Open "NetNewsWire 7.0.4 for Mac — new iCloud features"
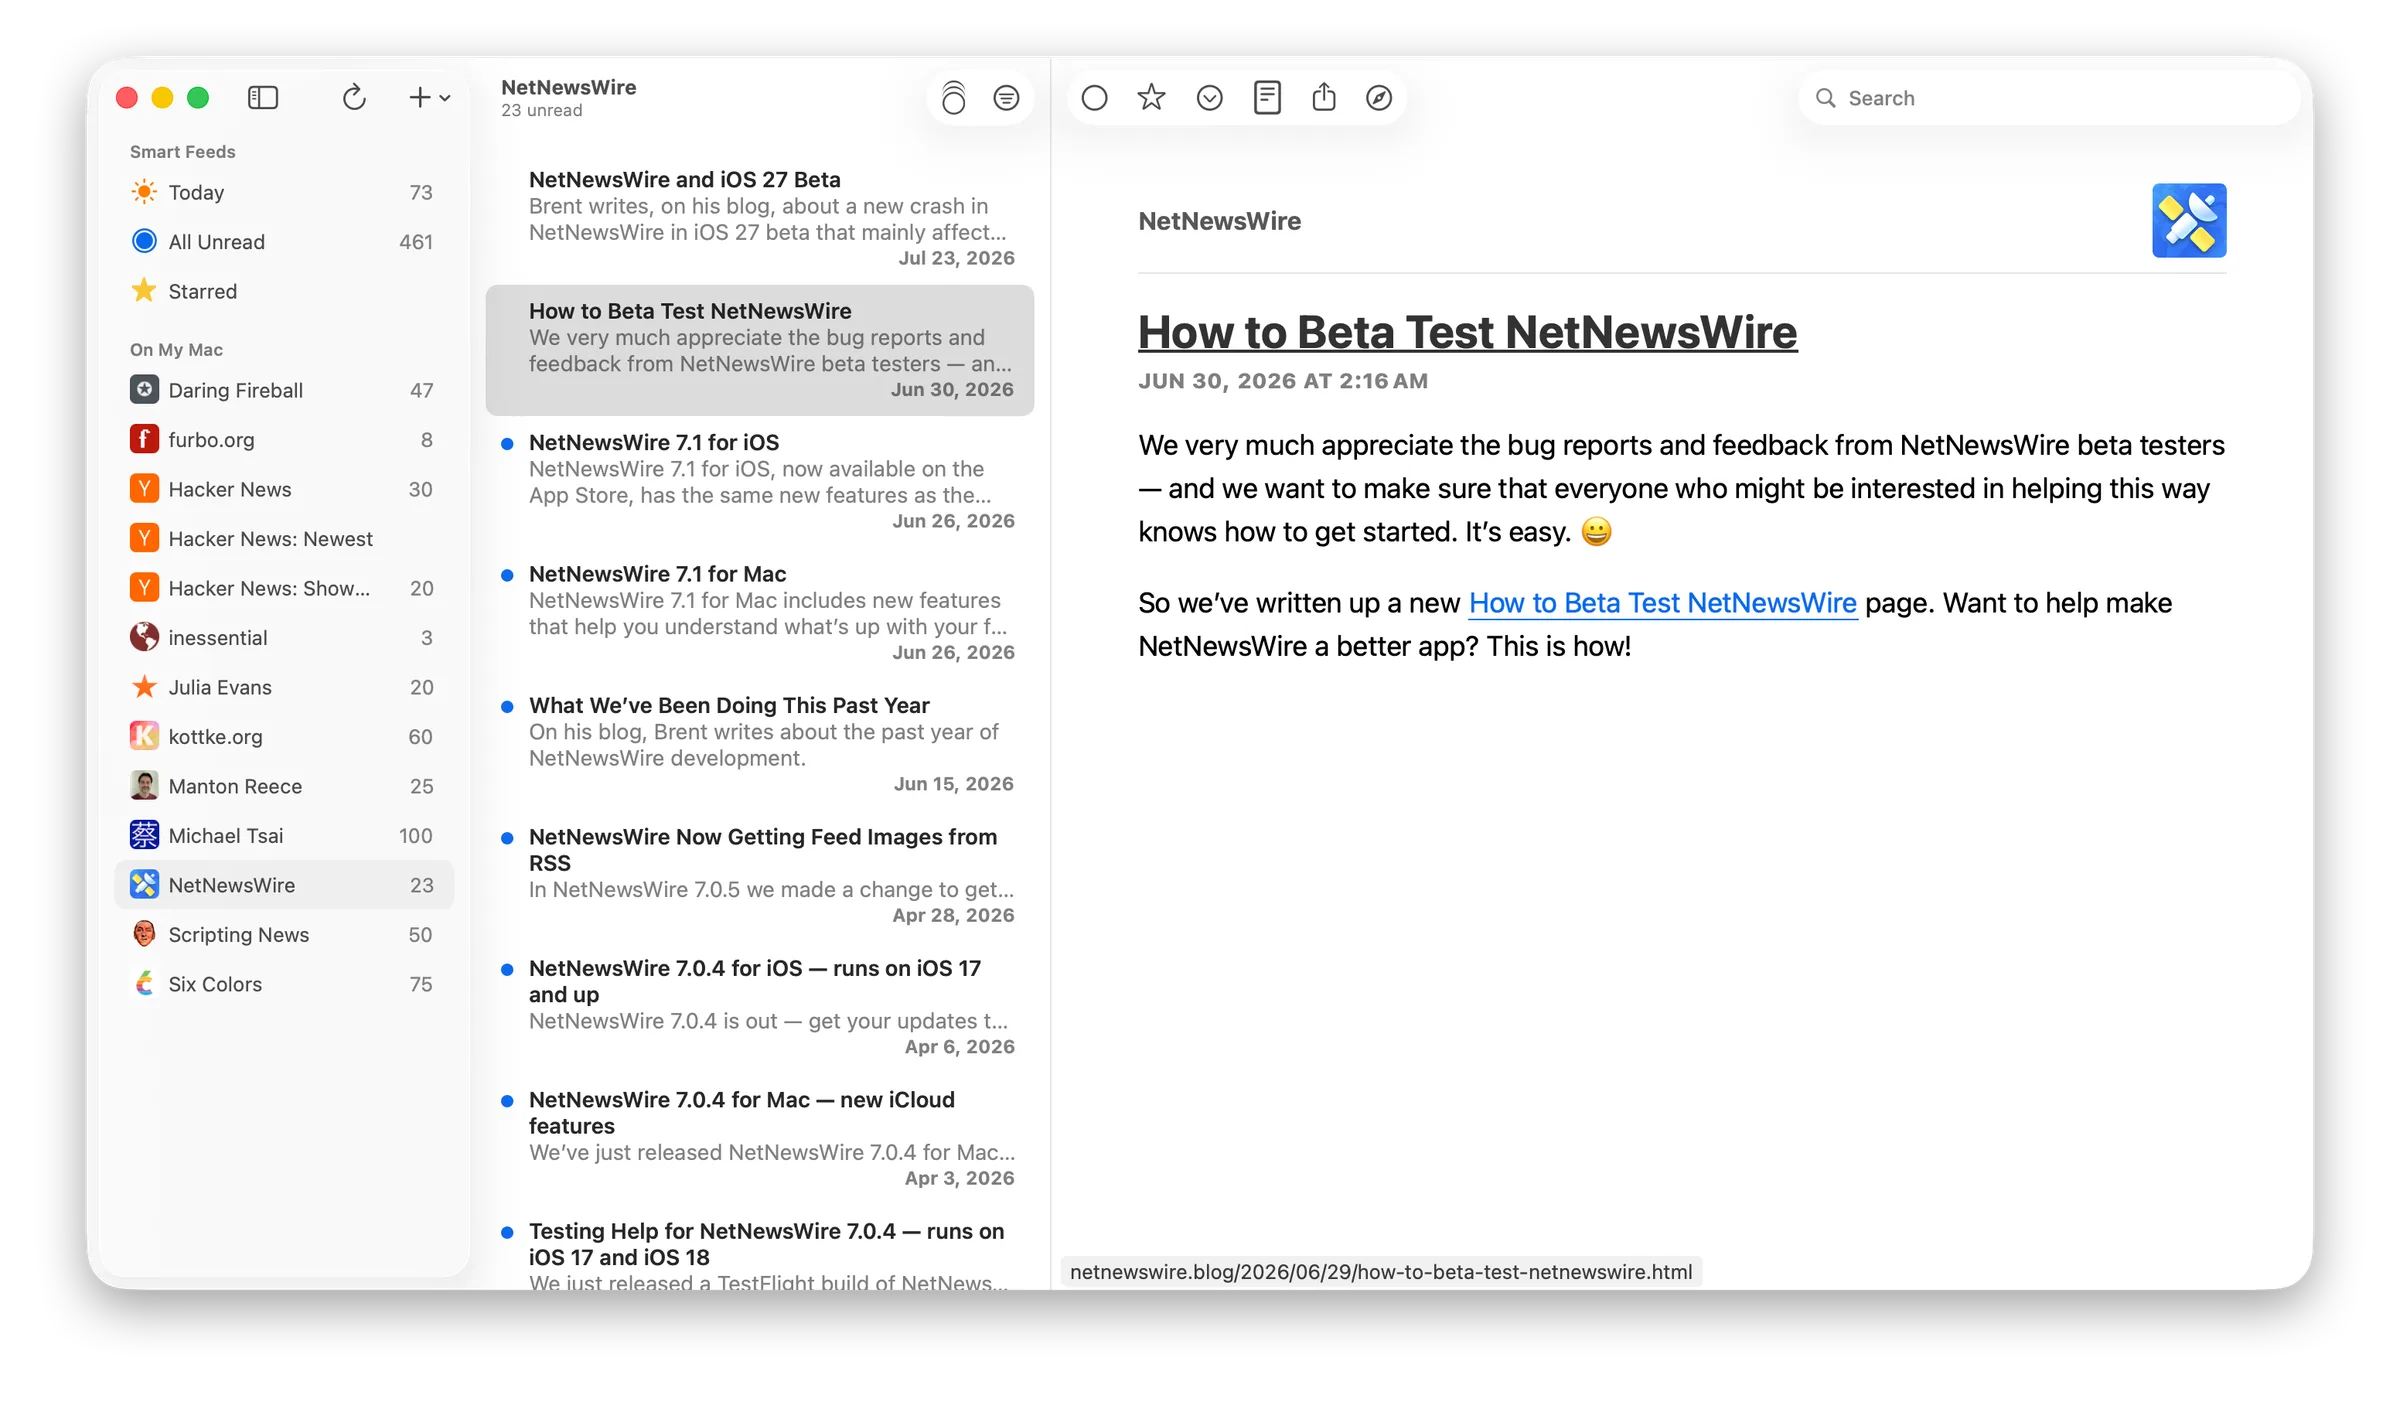2400x1406 pixels. [760, 1139]
